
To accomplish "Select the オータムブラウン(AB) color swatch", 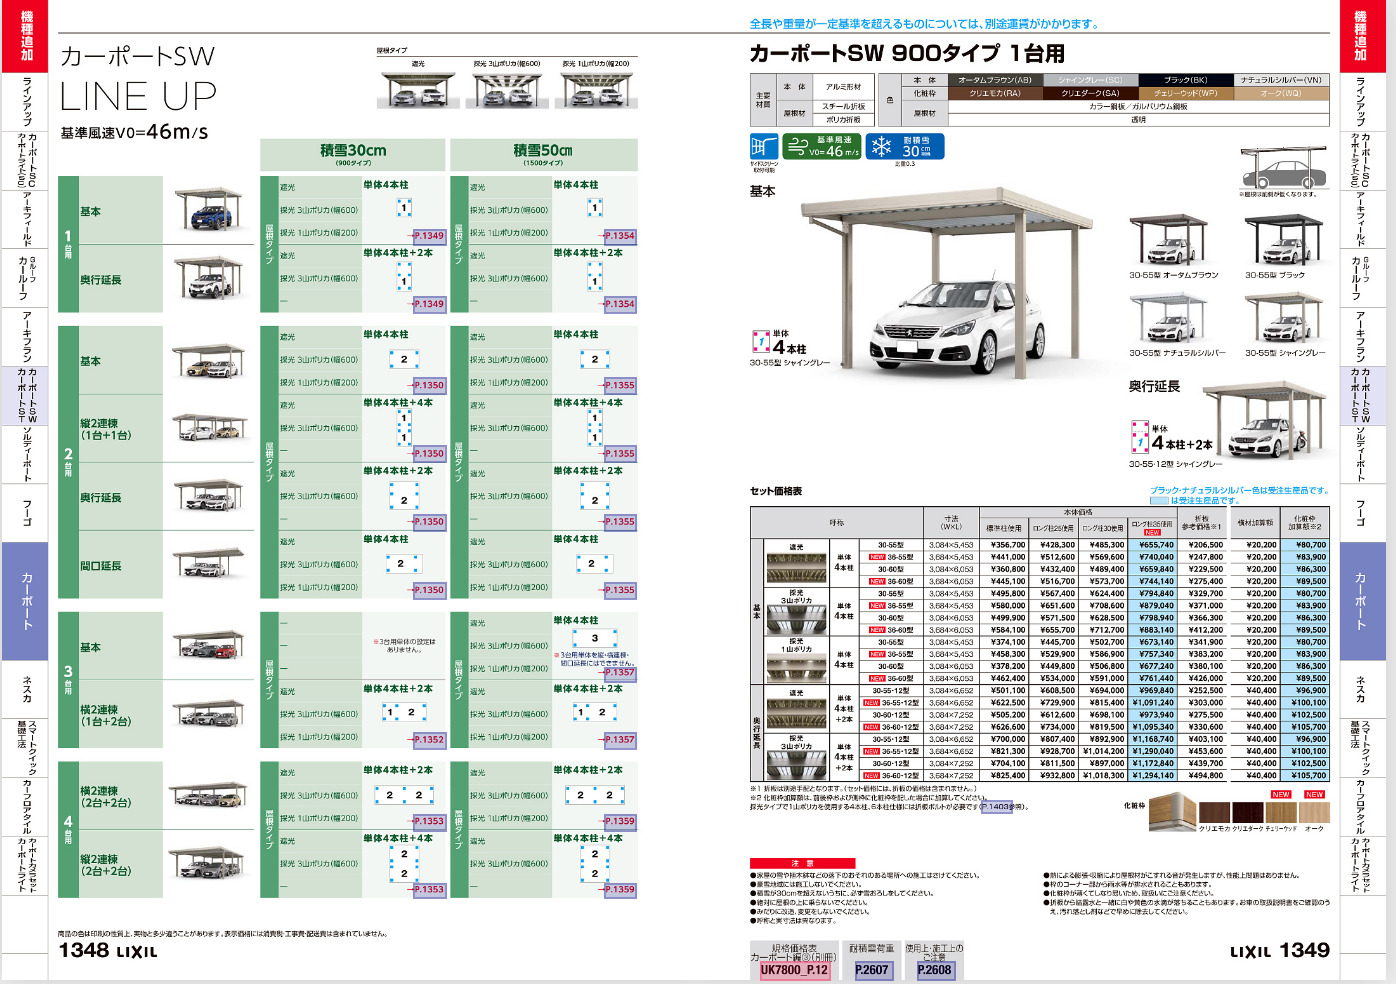I will pos(995,80).
